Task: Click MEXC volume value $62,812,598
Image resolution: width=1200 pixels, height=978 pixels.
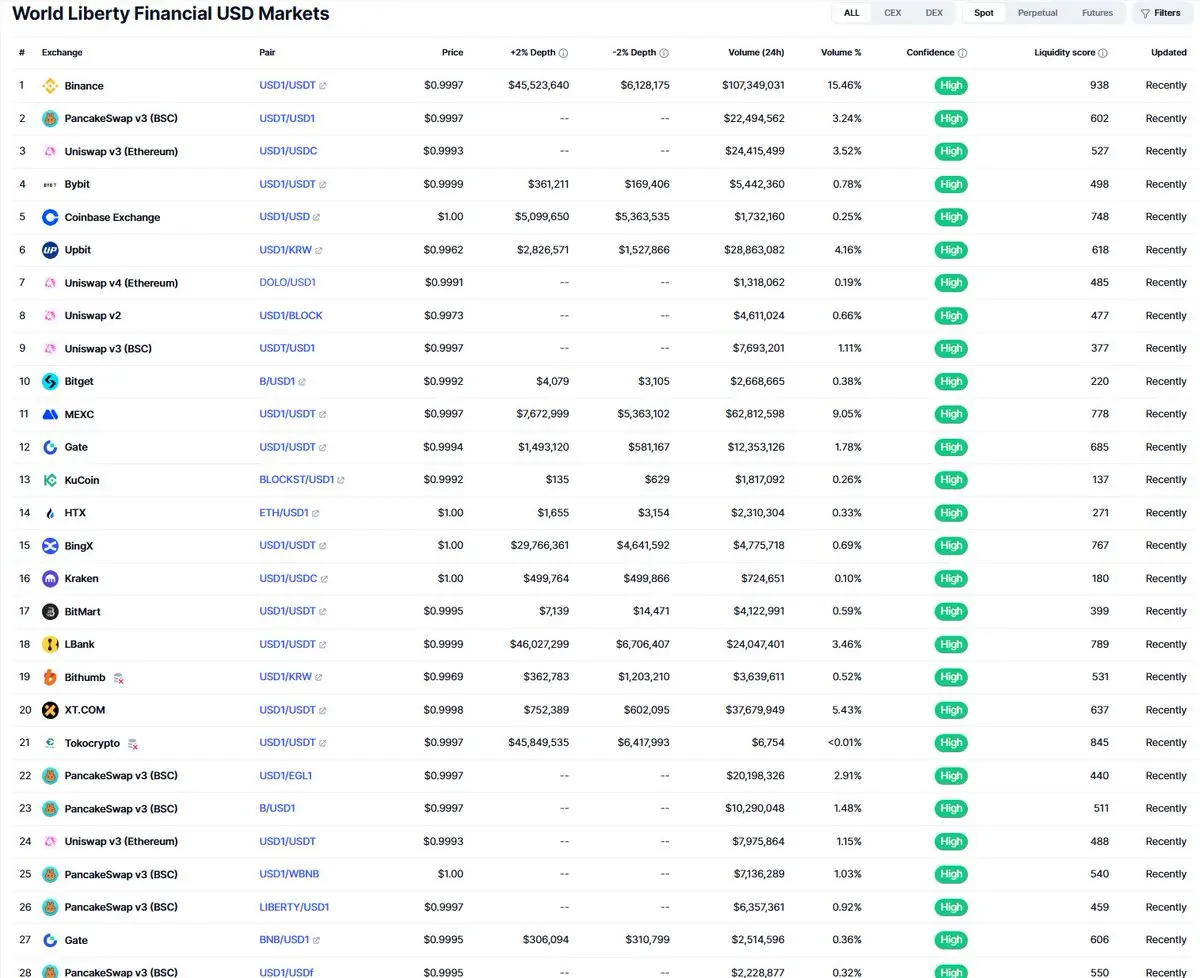Action: click(x=755, y=414)
